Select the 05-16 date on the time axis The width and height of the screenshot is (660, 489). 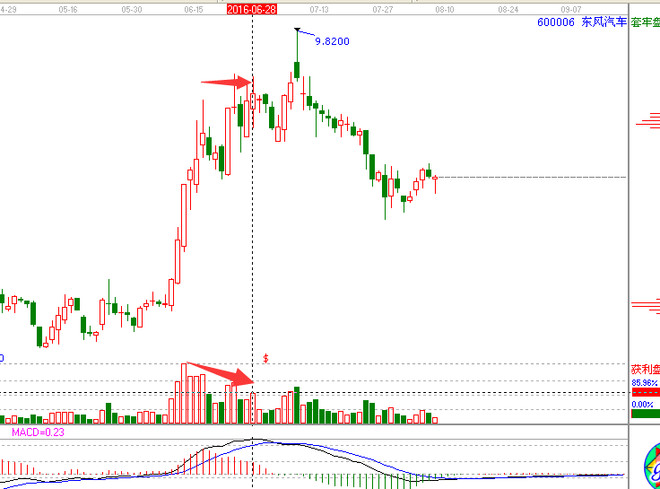click(x=68, y=9)
